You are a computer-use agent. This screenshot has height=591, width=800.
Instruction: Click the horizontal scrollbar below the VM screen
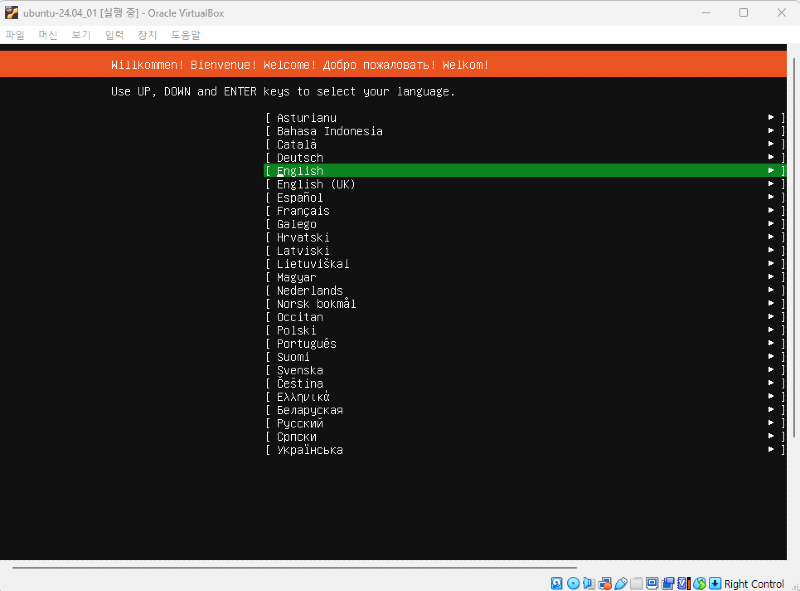(400, 568)
